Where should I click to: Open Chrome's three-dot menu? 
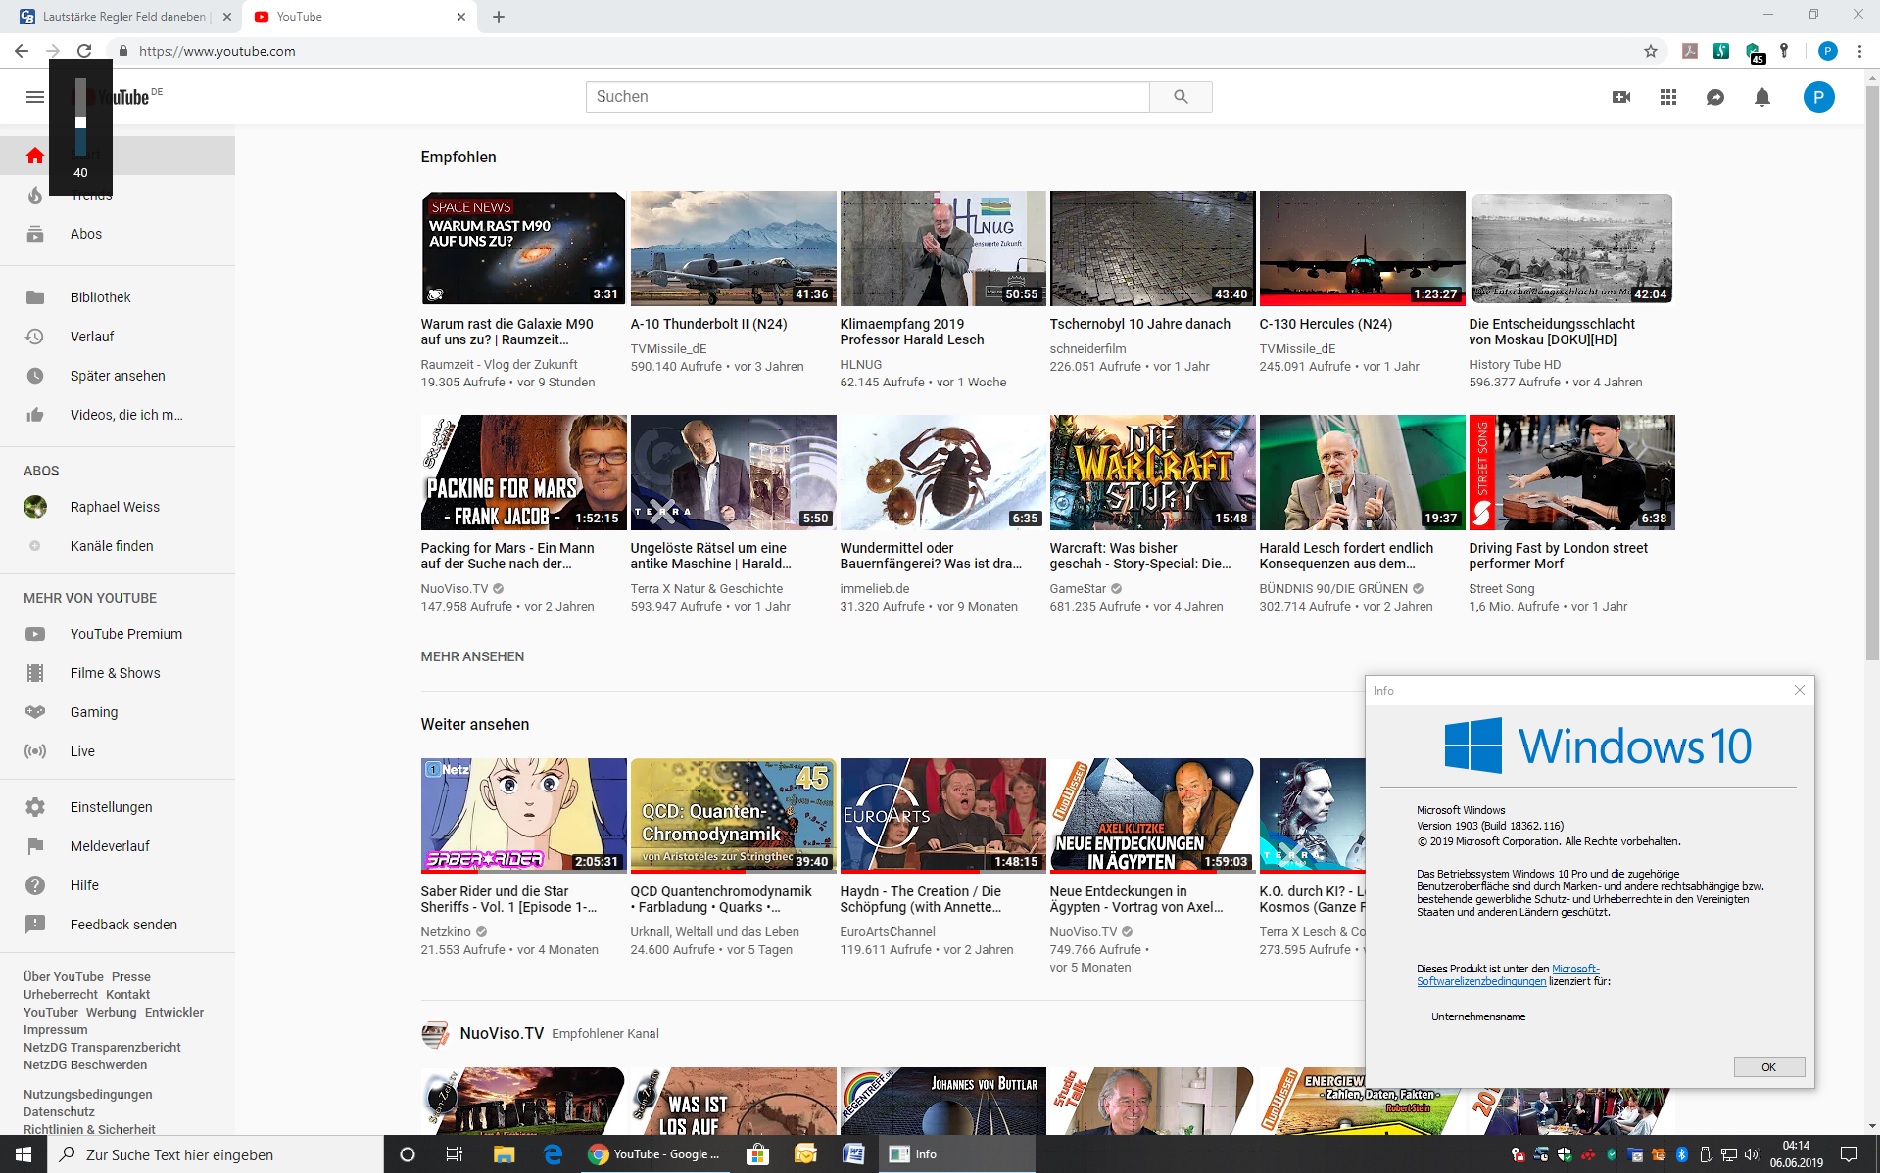point(1859,51)
